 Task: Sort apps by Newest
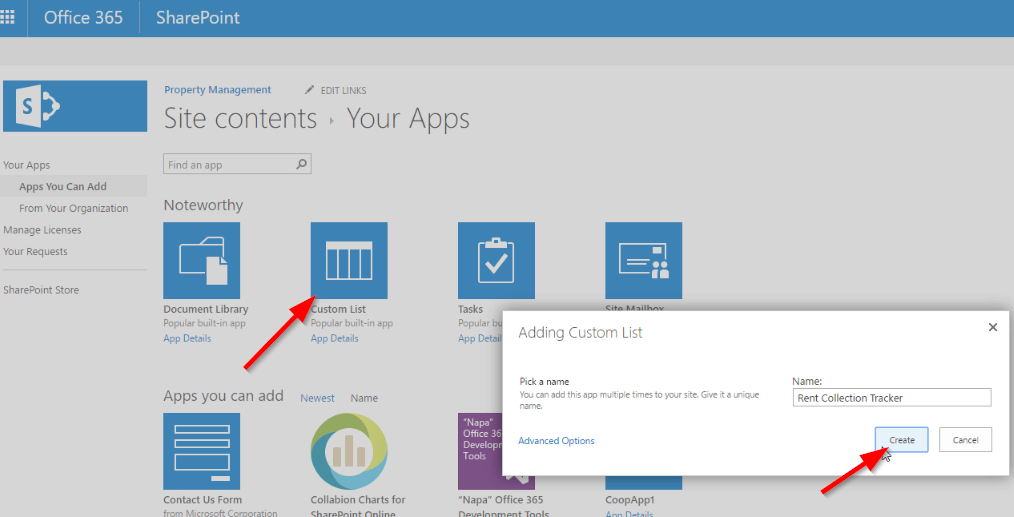(317, 398)
